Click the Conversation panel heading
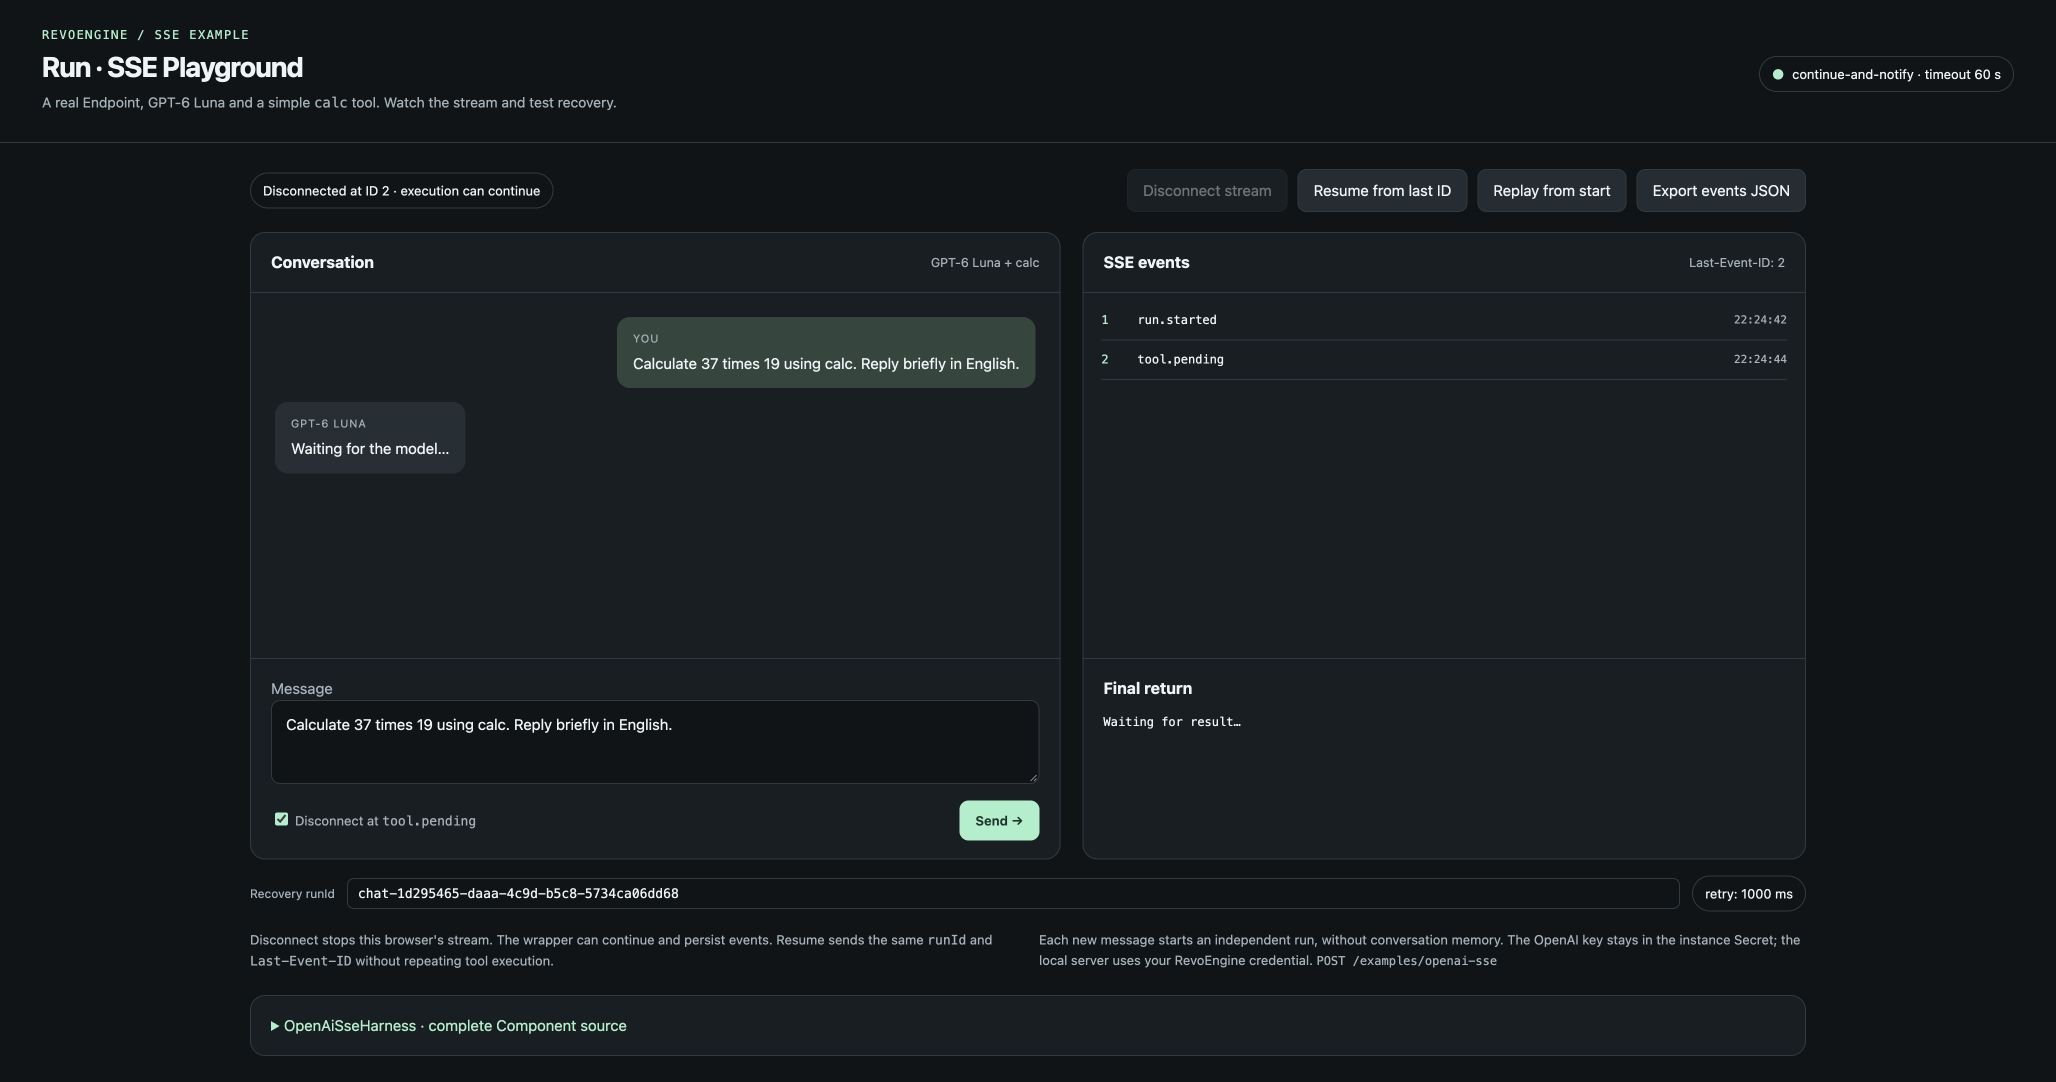 (322, 263)
